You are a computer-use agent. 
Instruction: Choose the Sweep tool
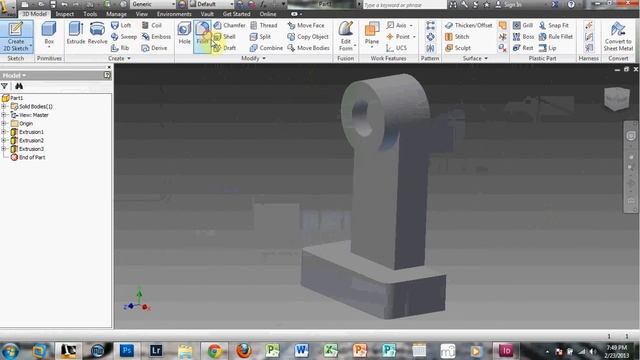pos(124,37)
